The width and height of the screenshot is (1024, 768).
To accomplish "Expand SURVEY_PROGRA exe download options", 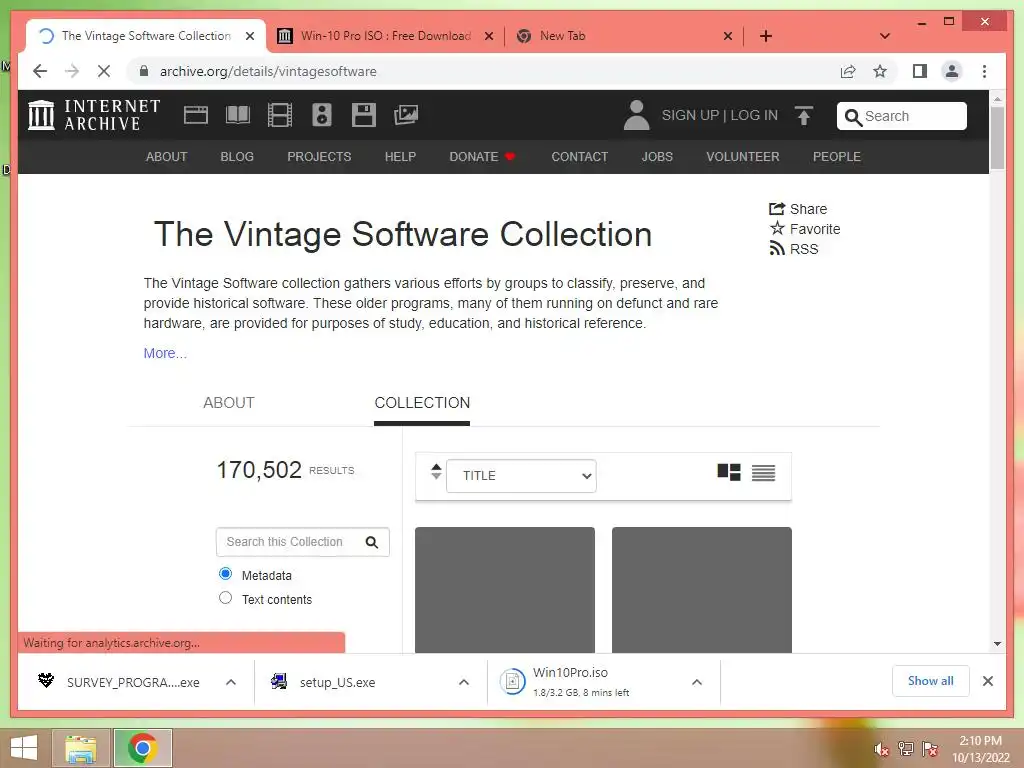I will click(231, 682).
